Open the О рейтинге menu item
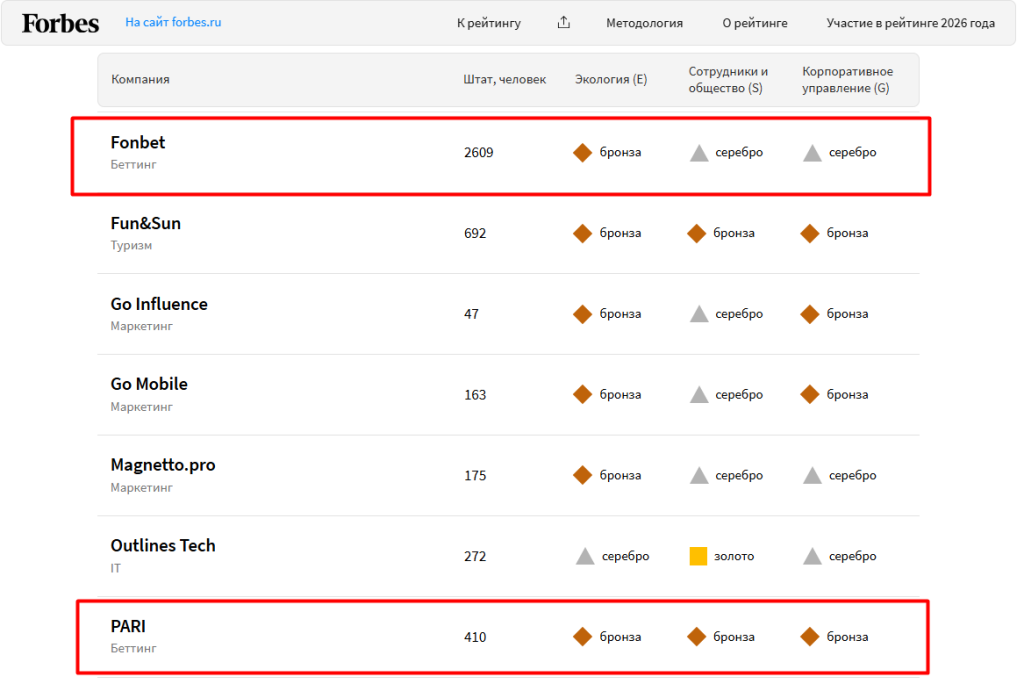1024x684 pixels. [x=754, y=24]
